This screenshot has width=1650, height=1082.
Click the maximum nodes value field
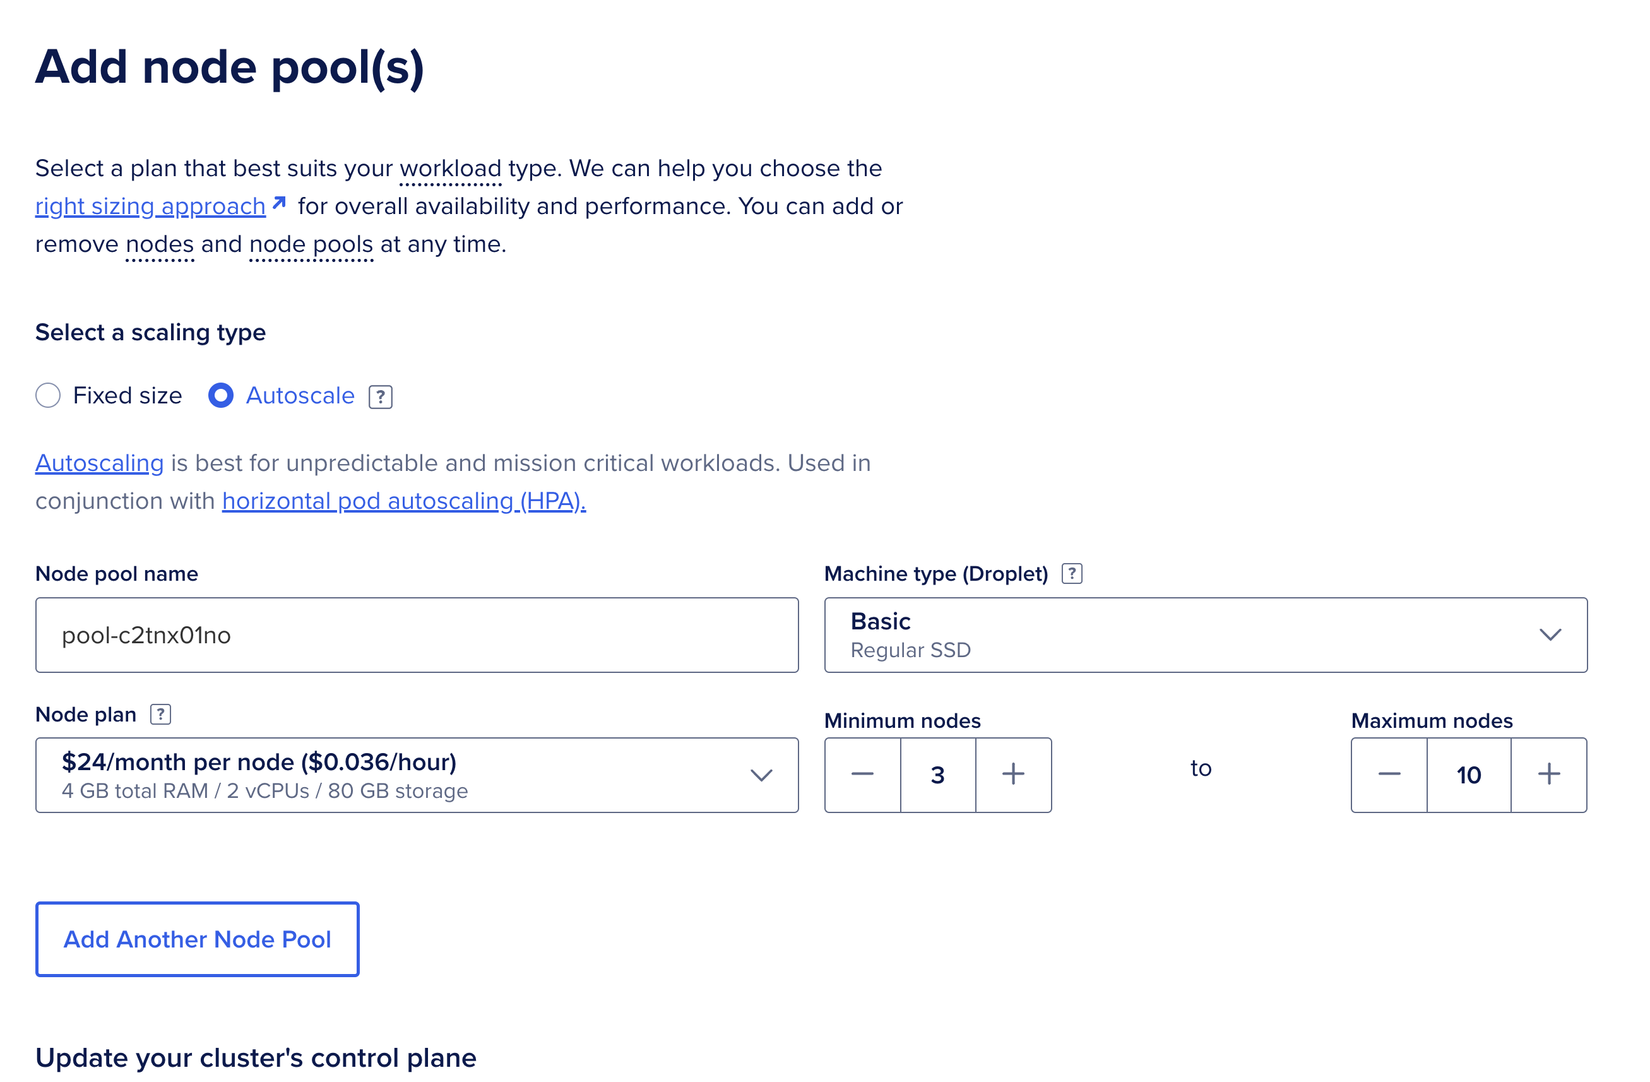pyautogui.click(x=1468, y=775)
